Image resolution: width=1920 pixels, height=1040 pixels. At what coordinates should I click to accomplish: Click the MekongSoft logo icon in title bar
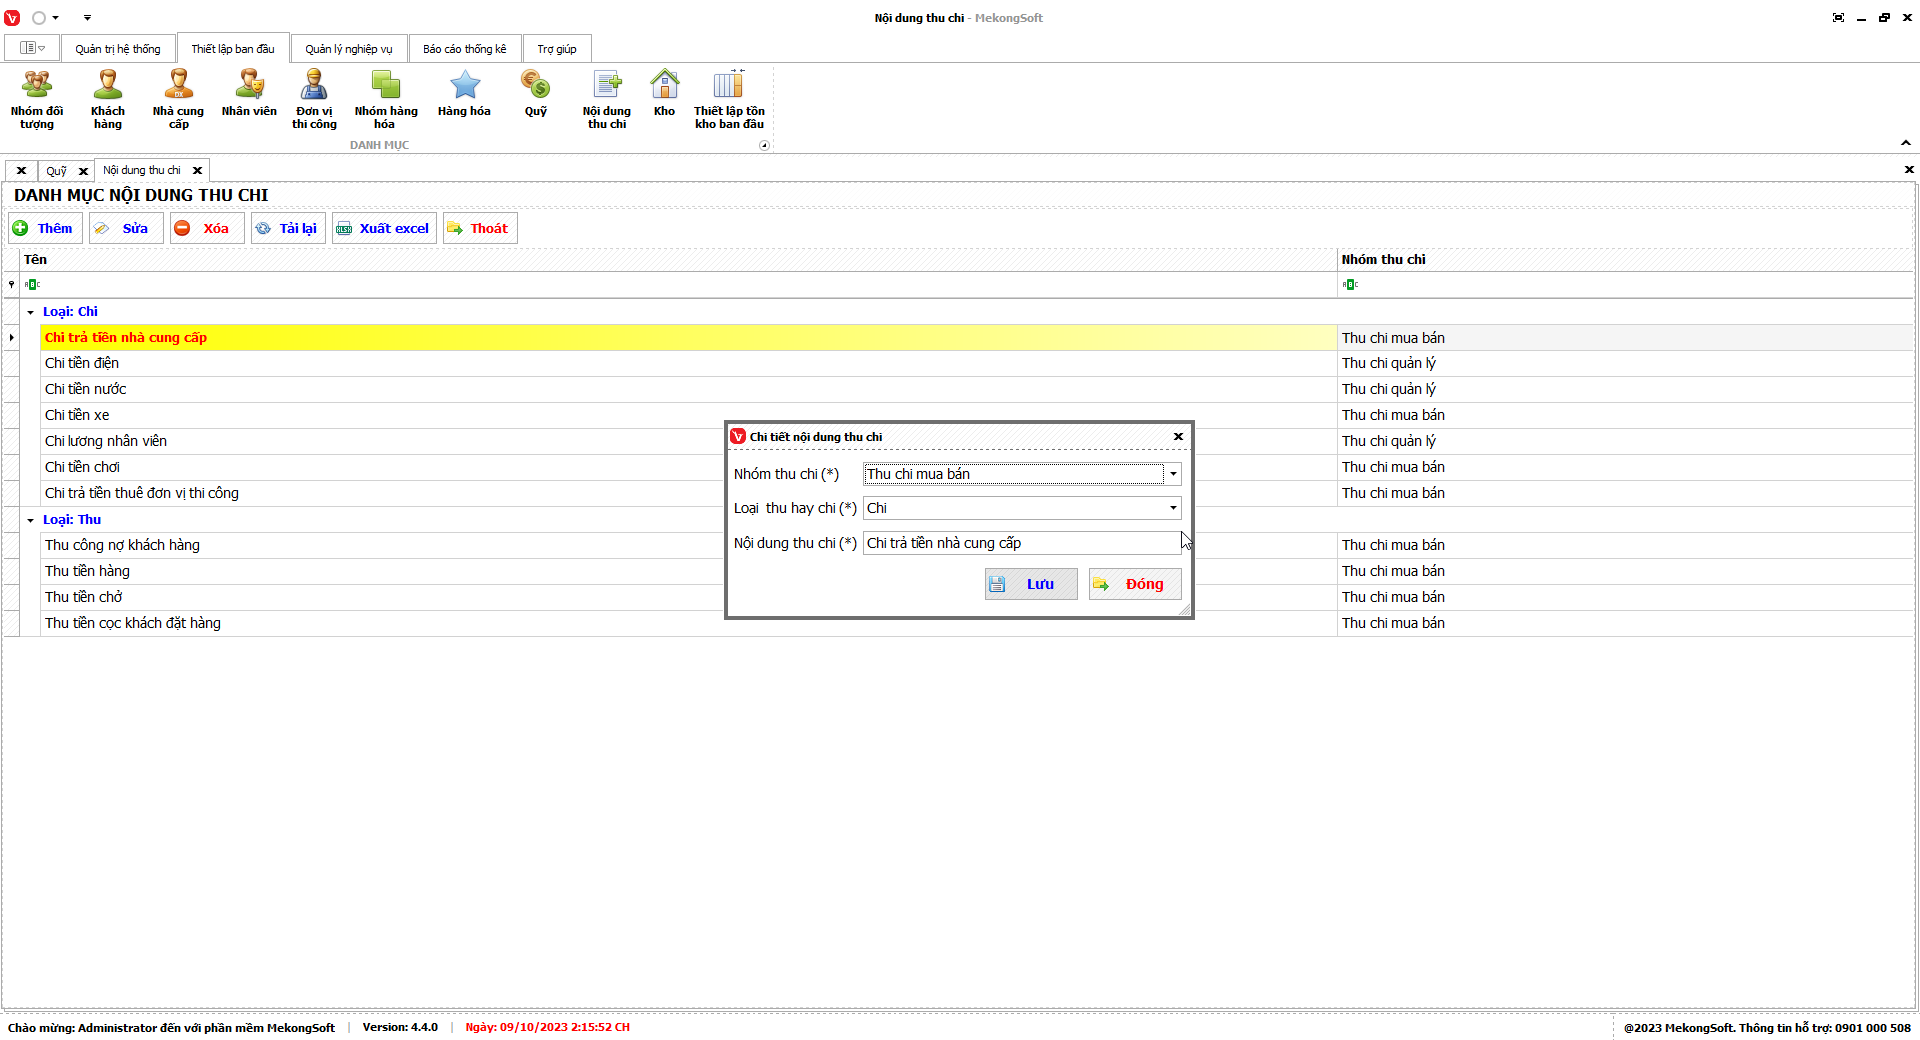[x=12, y=18]
